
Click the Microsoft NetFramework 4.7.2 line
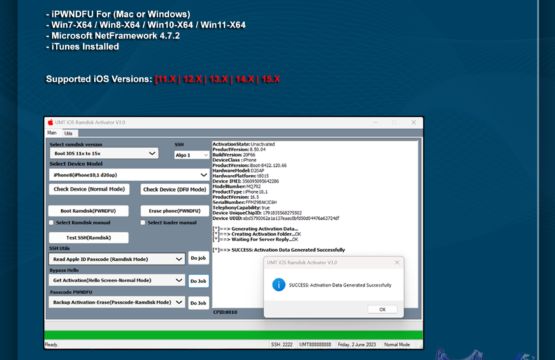click(113, 36)
